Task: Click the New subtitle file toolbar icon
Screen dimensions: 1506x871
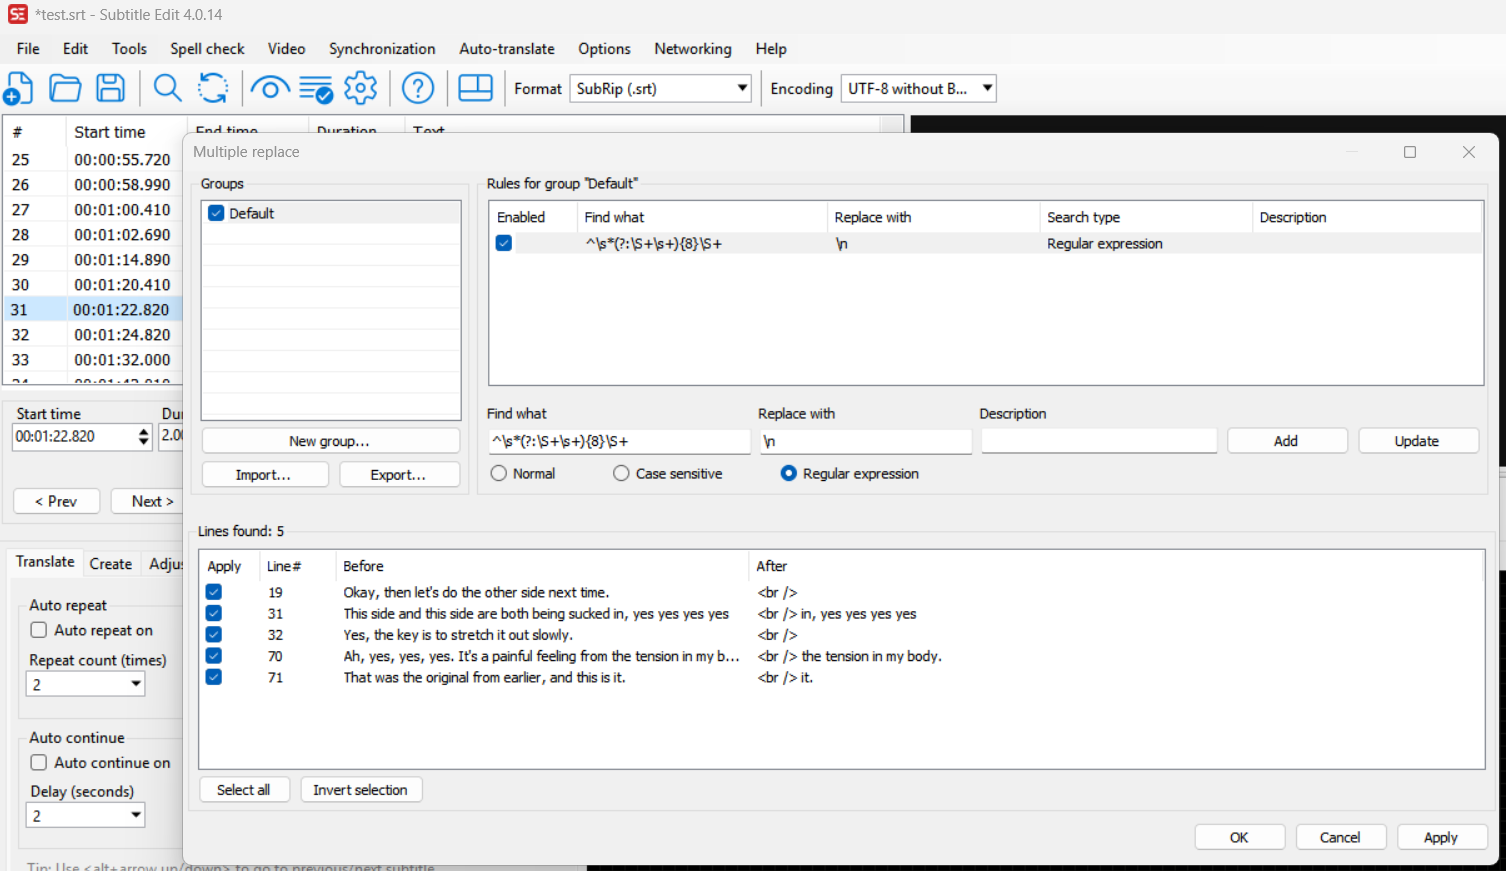Action: pos(18,88)
